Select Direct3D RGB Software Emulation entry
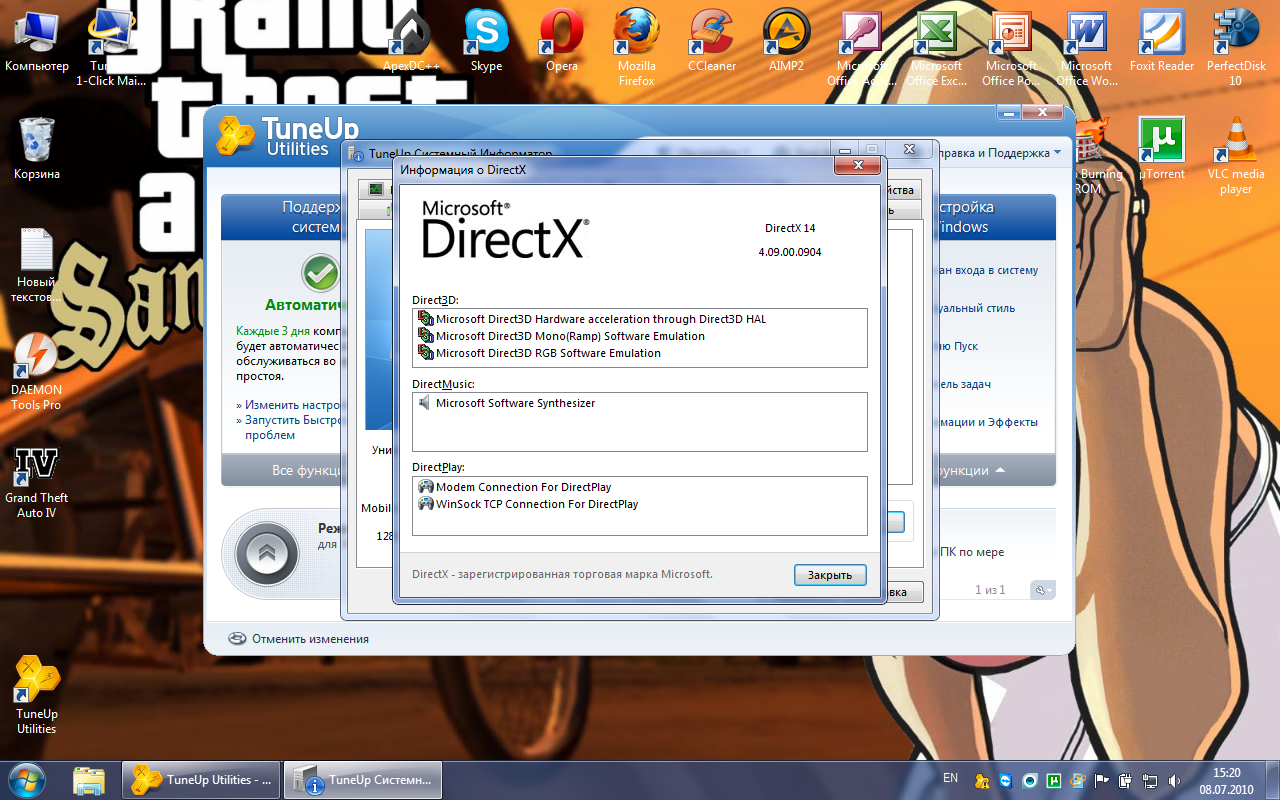The width and height of the screenshot is (1280, 800). 540,353
